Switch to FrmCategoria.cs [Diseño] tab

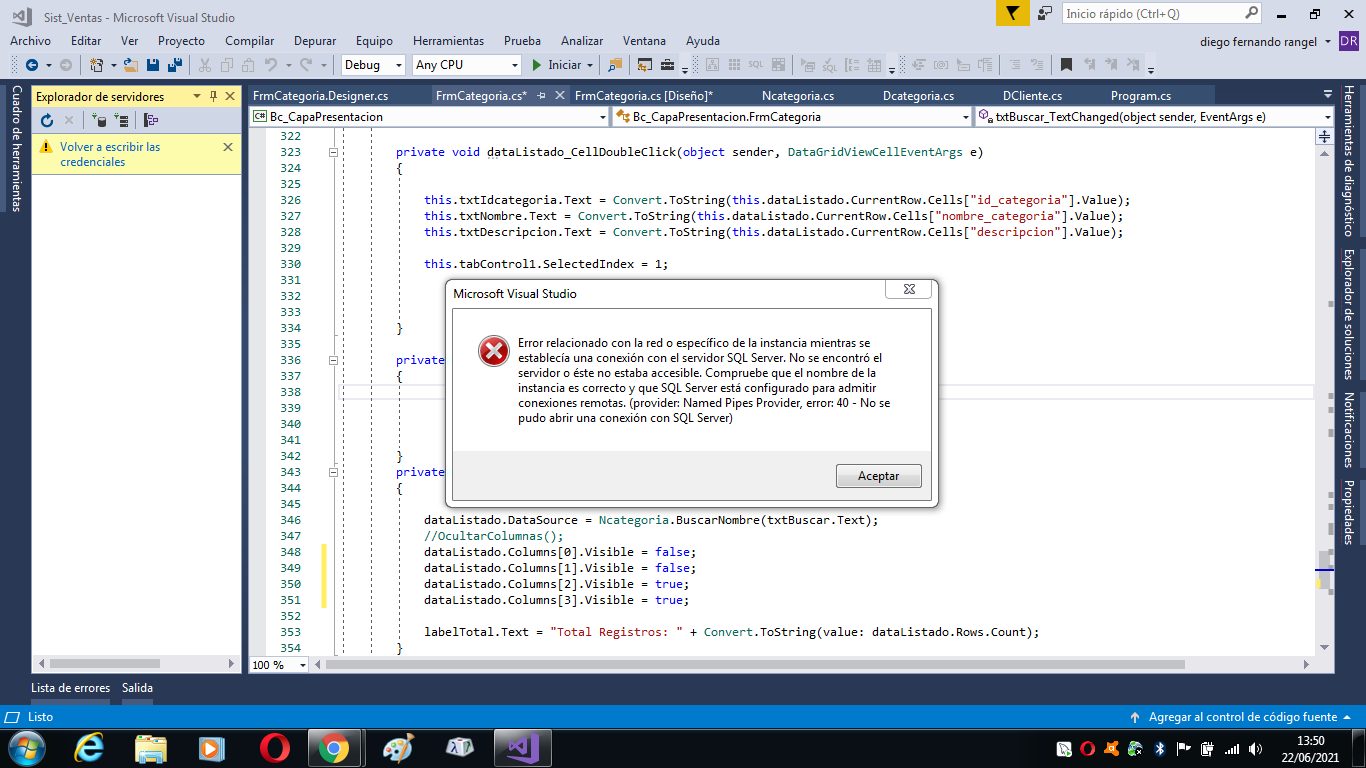[644, 96]
